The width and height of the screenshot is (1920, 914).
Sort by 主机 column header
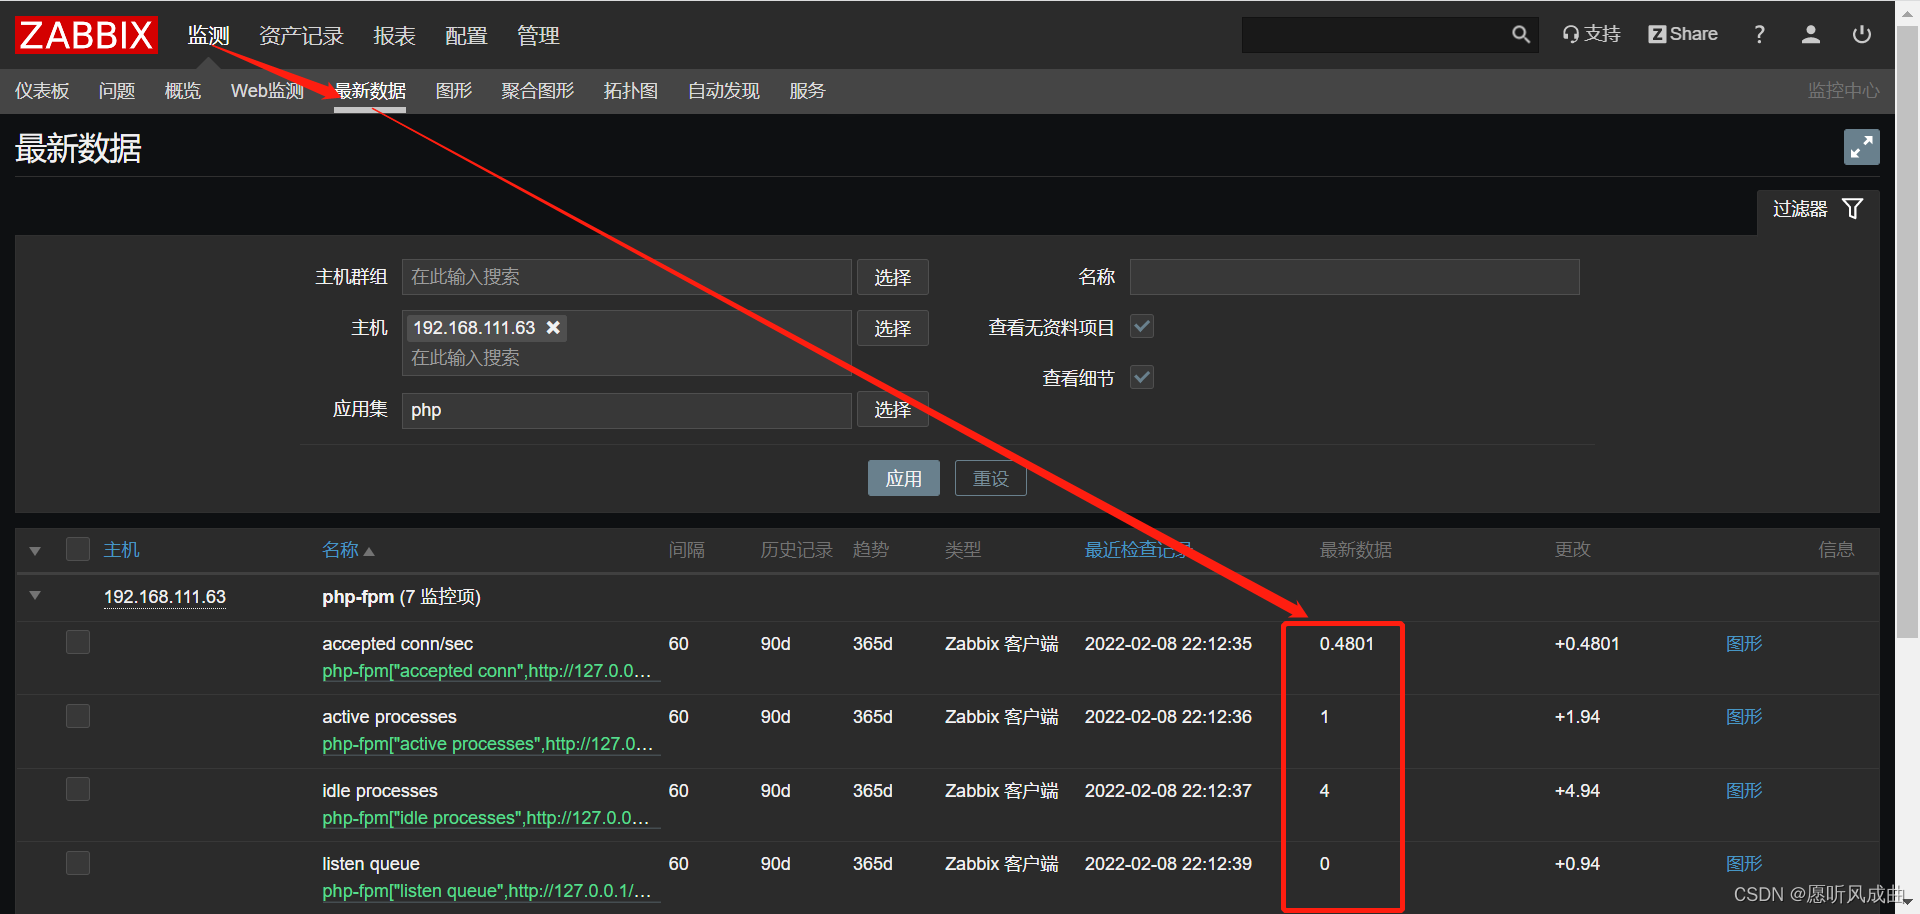122,550
